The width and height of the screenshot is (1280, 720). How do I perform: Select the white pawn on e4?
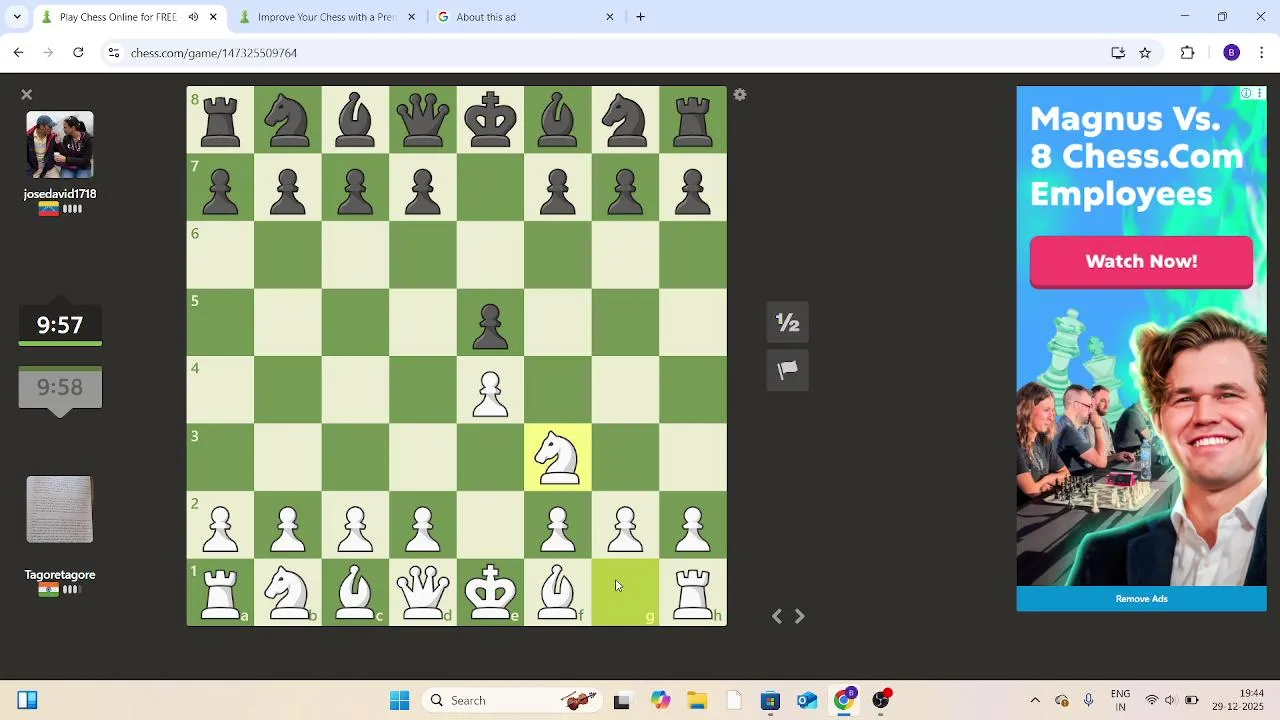pyautogui.click(x=490, y=390)
